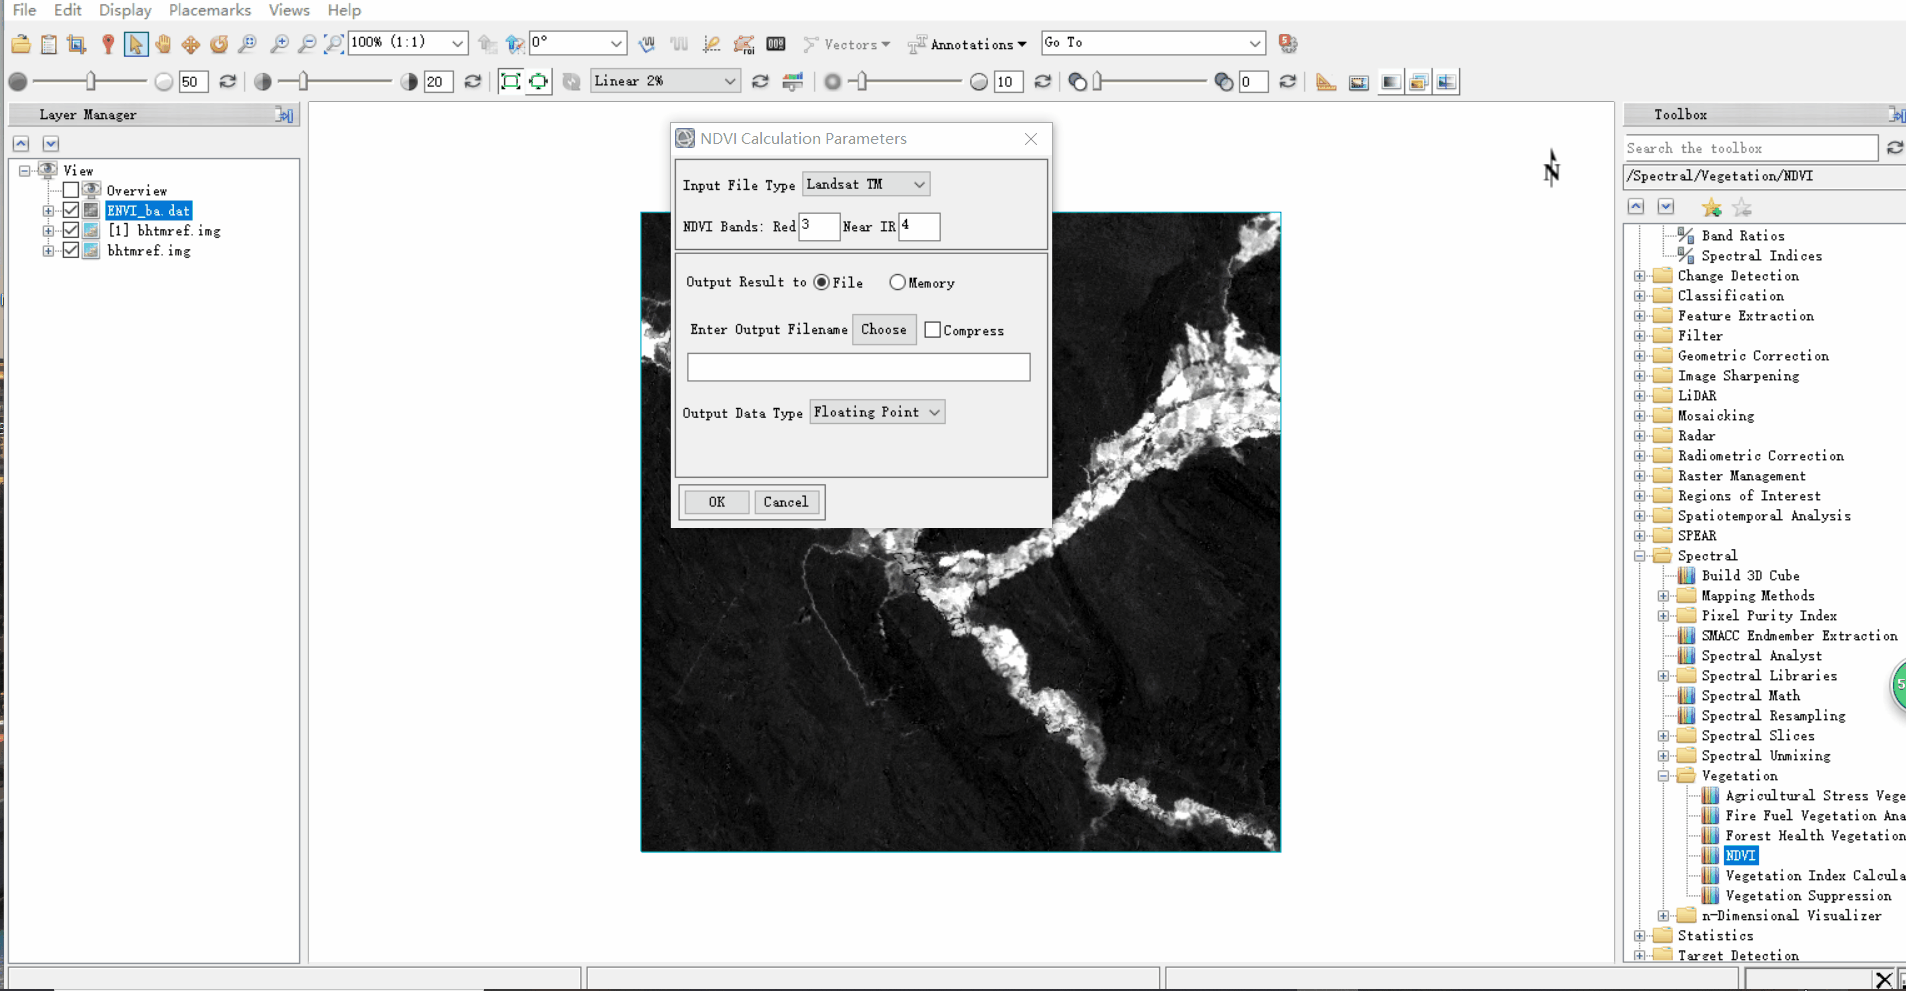Image resolution: width=1906 pixels, height=991 pixels.
Task: Select the Fly crosshair-arrows tool
Action: tap(191, 44)
